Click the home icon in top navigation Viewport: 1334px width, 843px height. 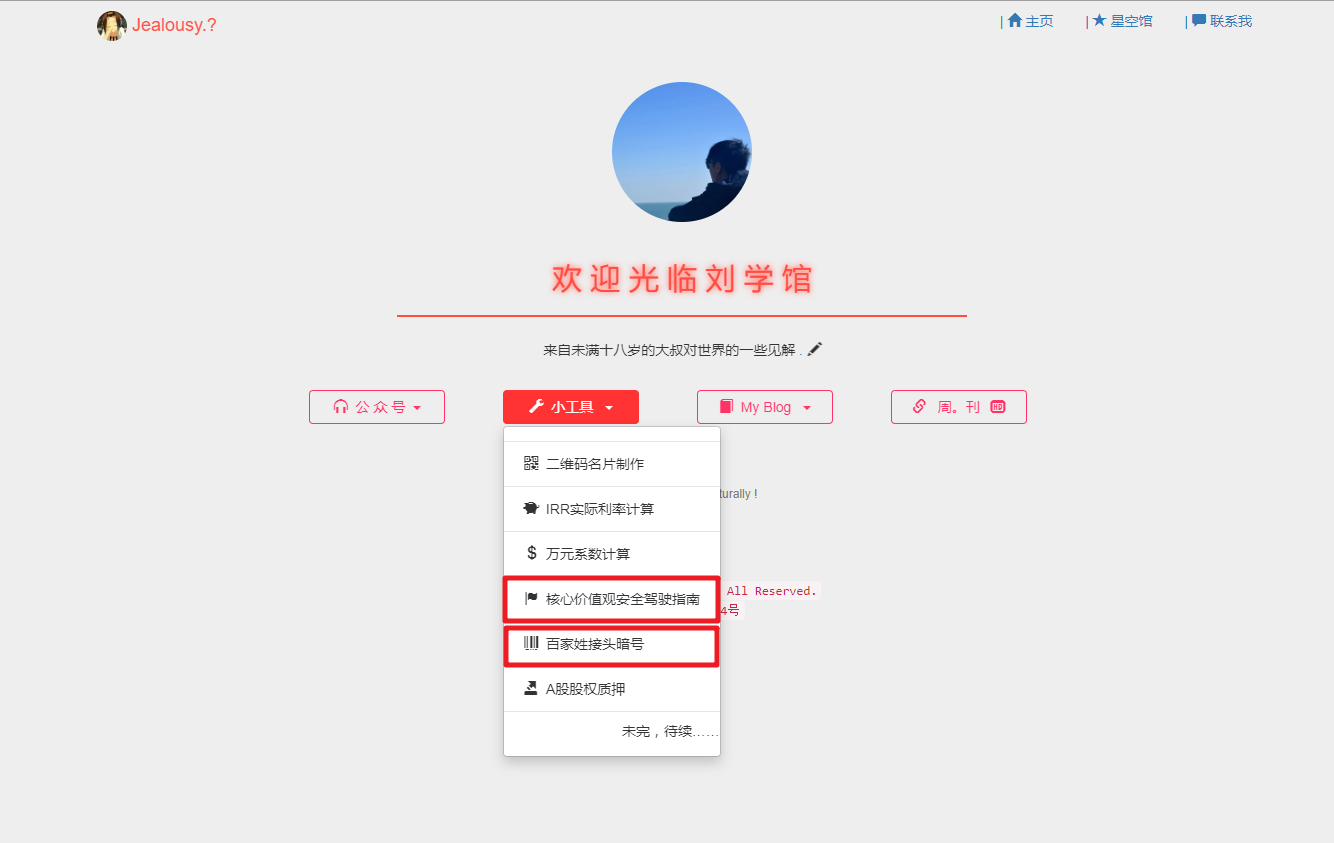(x=1015, y=20)
